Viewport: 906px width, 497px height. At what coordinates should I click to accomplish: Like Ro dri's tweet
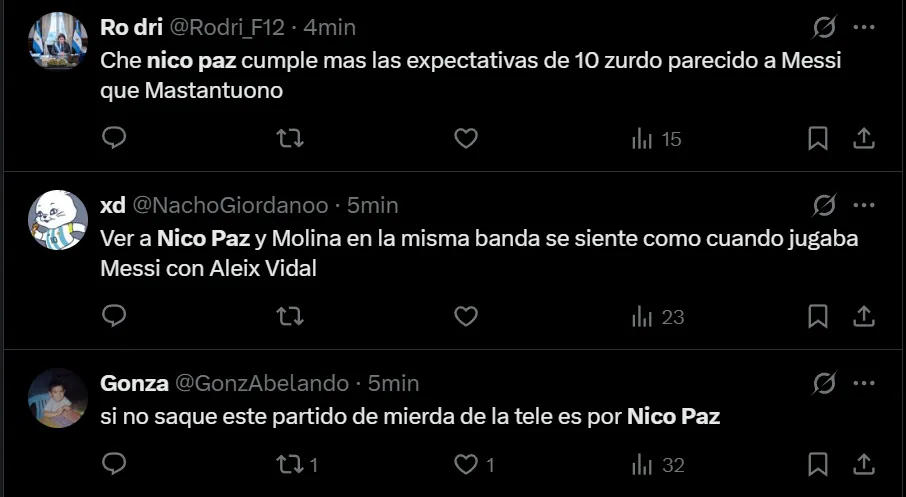click(466, 138)
